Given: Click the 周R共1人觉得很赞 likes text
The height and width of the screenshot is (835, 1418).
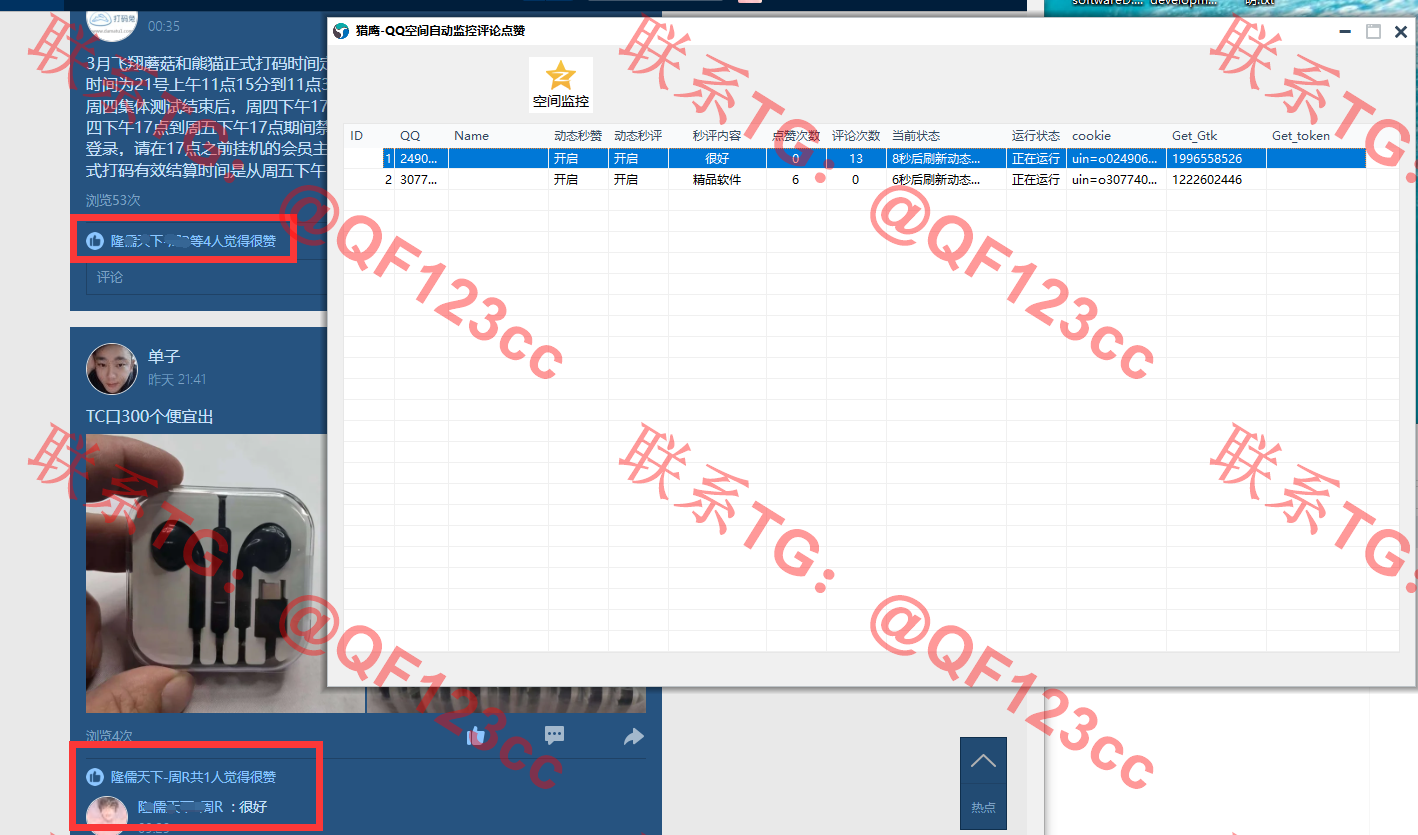Looking at the screenshot, I should 193,777.
